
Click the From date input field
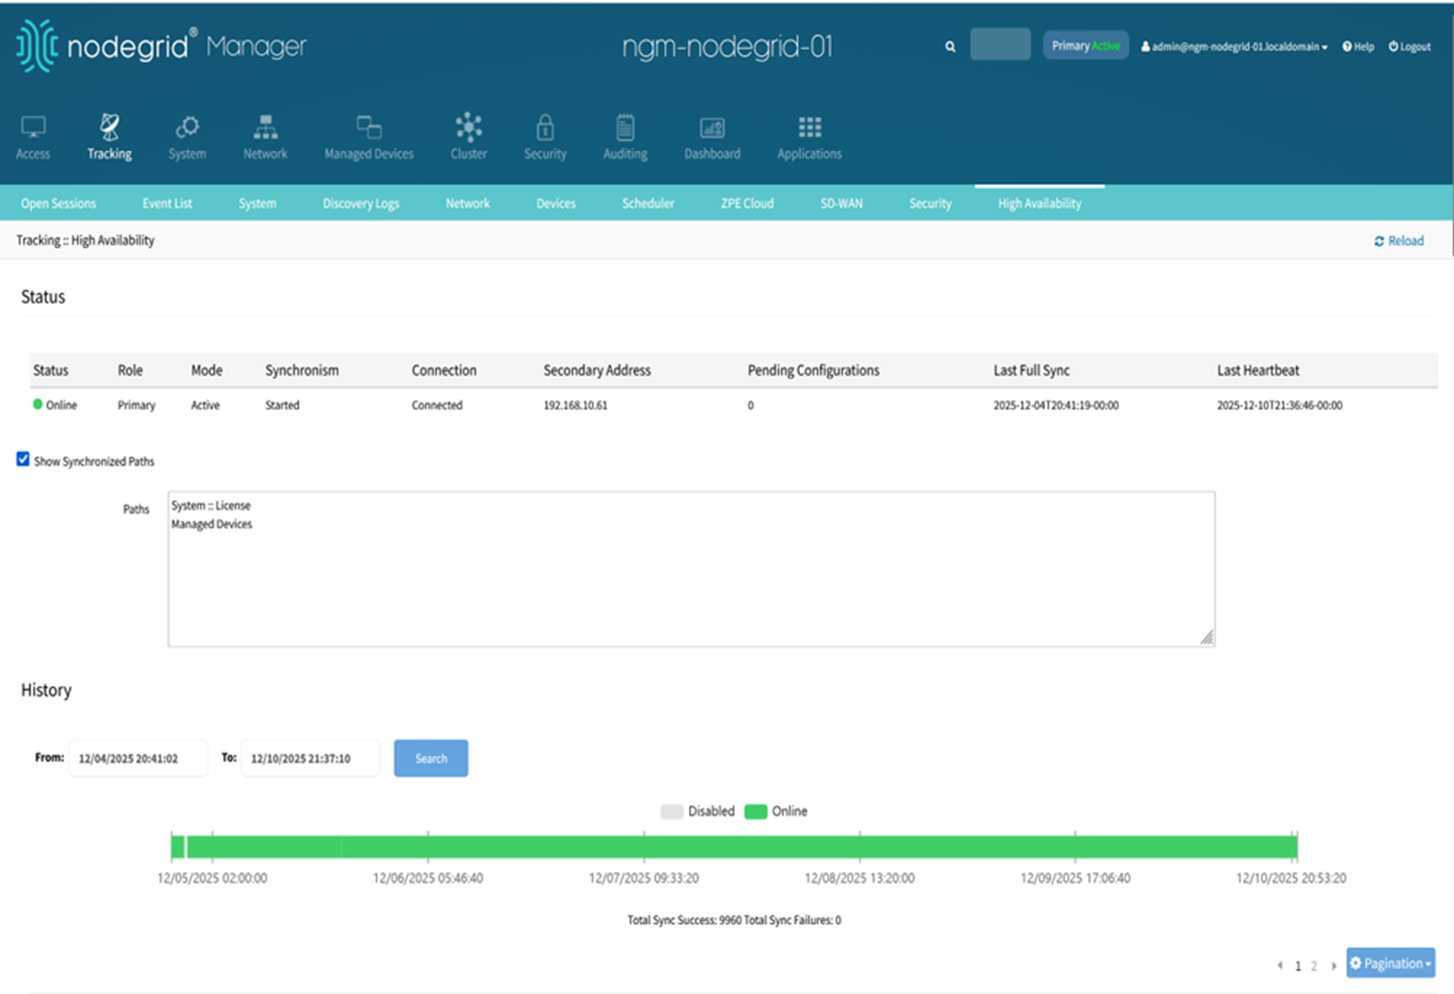coord(138,758)
